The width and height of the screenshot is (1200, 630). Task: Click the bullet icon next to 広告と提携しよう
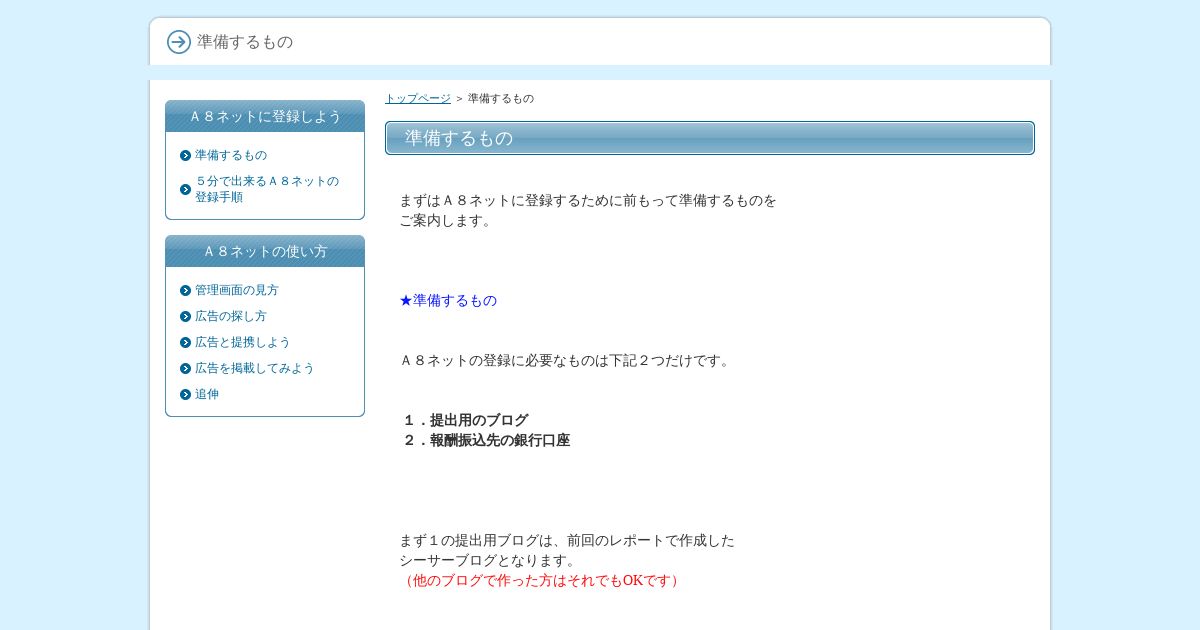(185, 343)
